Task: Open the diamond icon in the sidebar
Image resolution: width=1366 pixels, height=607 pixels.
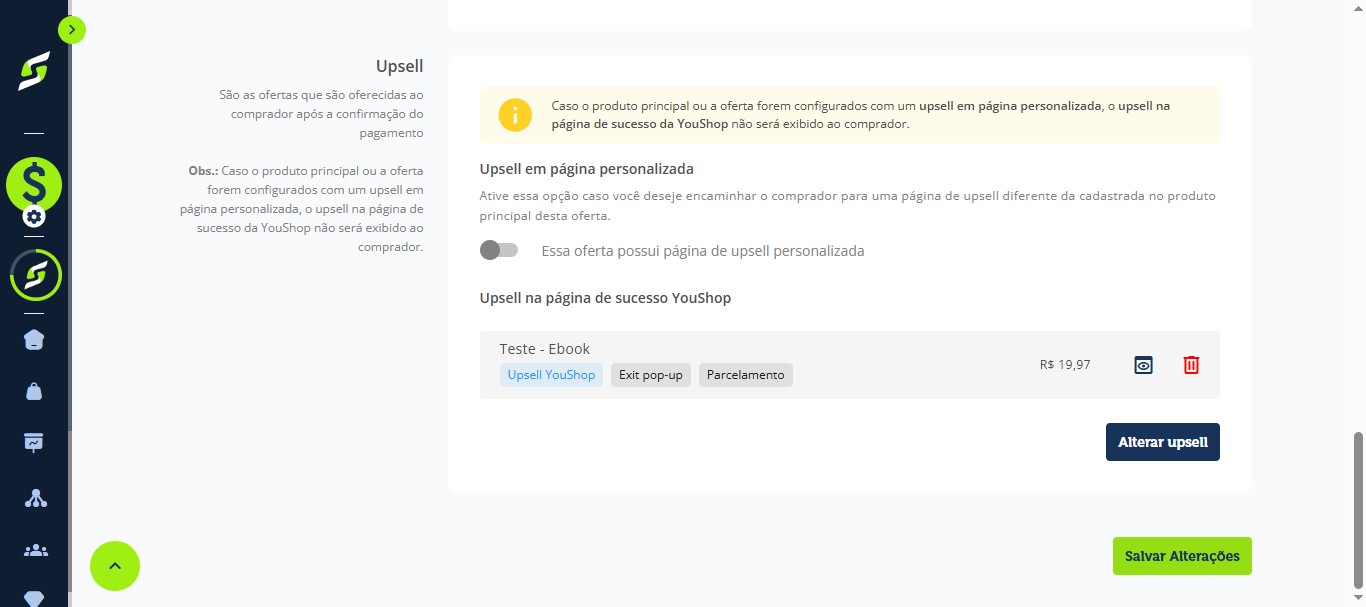Action: click(x=34, y=598)
